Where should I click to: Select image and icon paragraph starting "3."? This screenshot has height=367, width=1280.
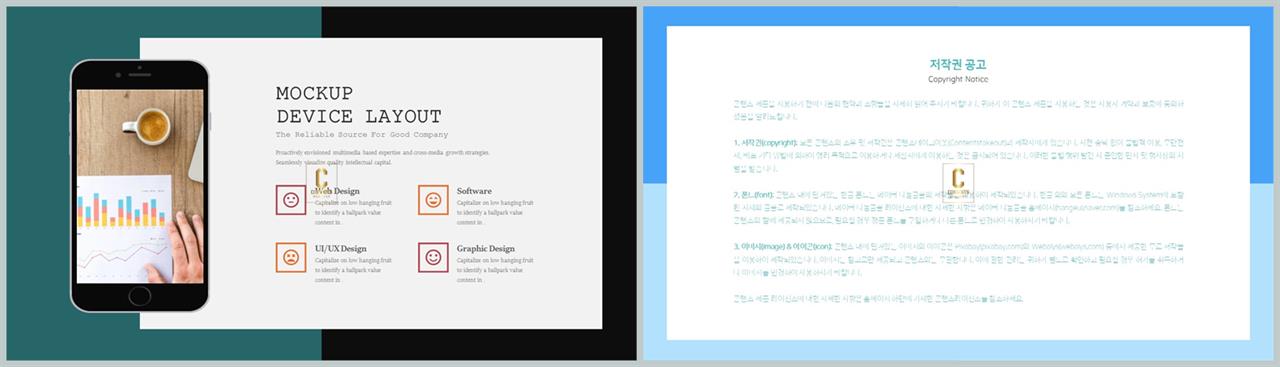tap(958, 259)
